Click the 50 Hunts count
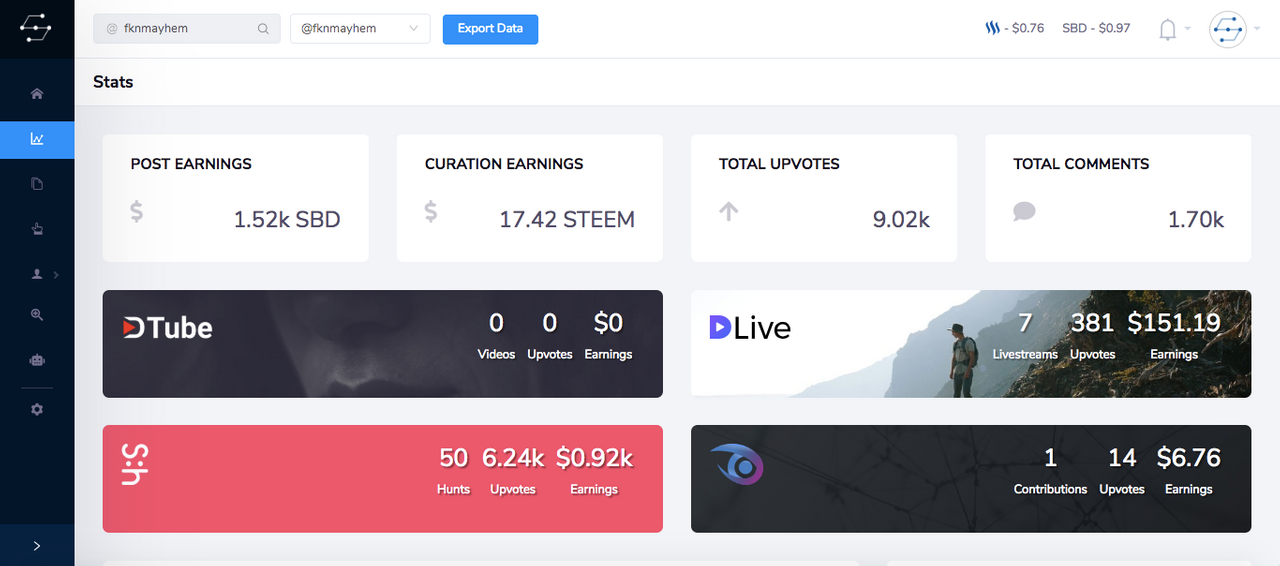This screenshot has height=566, width=1280. [454, 458]
